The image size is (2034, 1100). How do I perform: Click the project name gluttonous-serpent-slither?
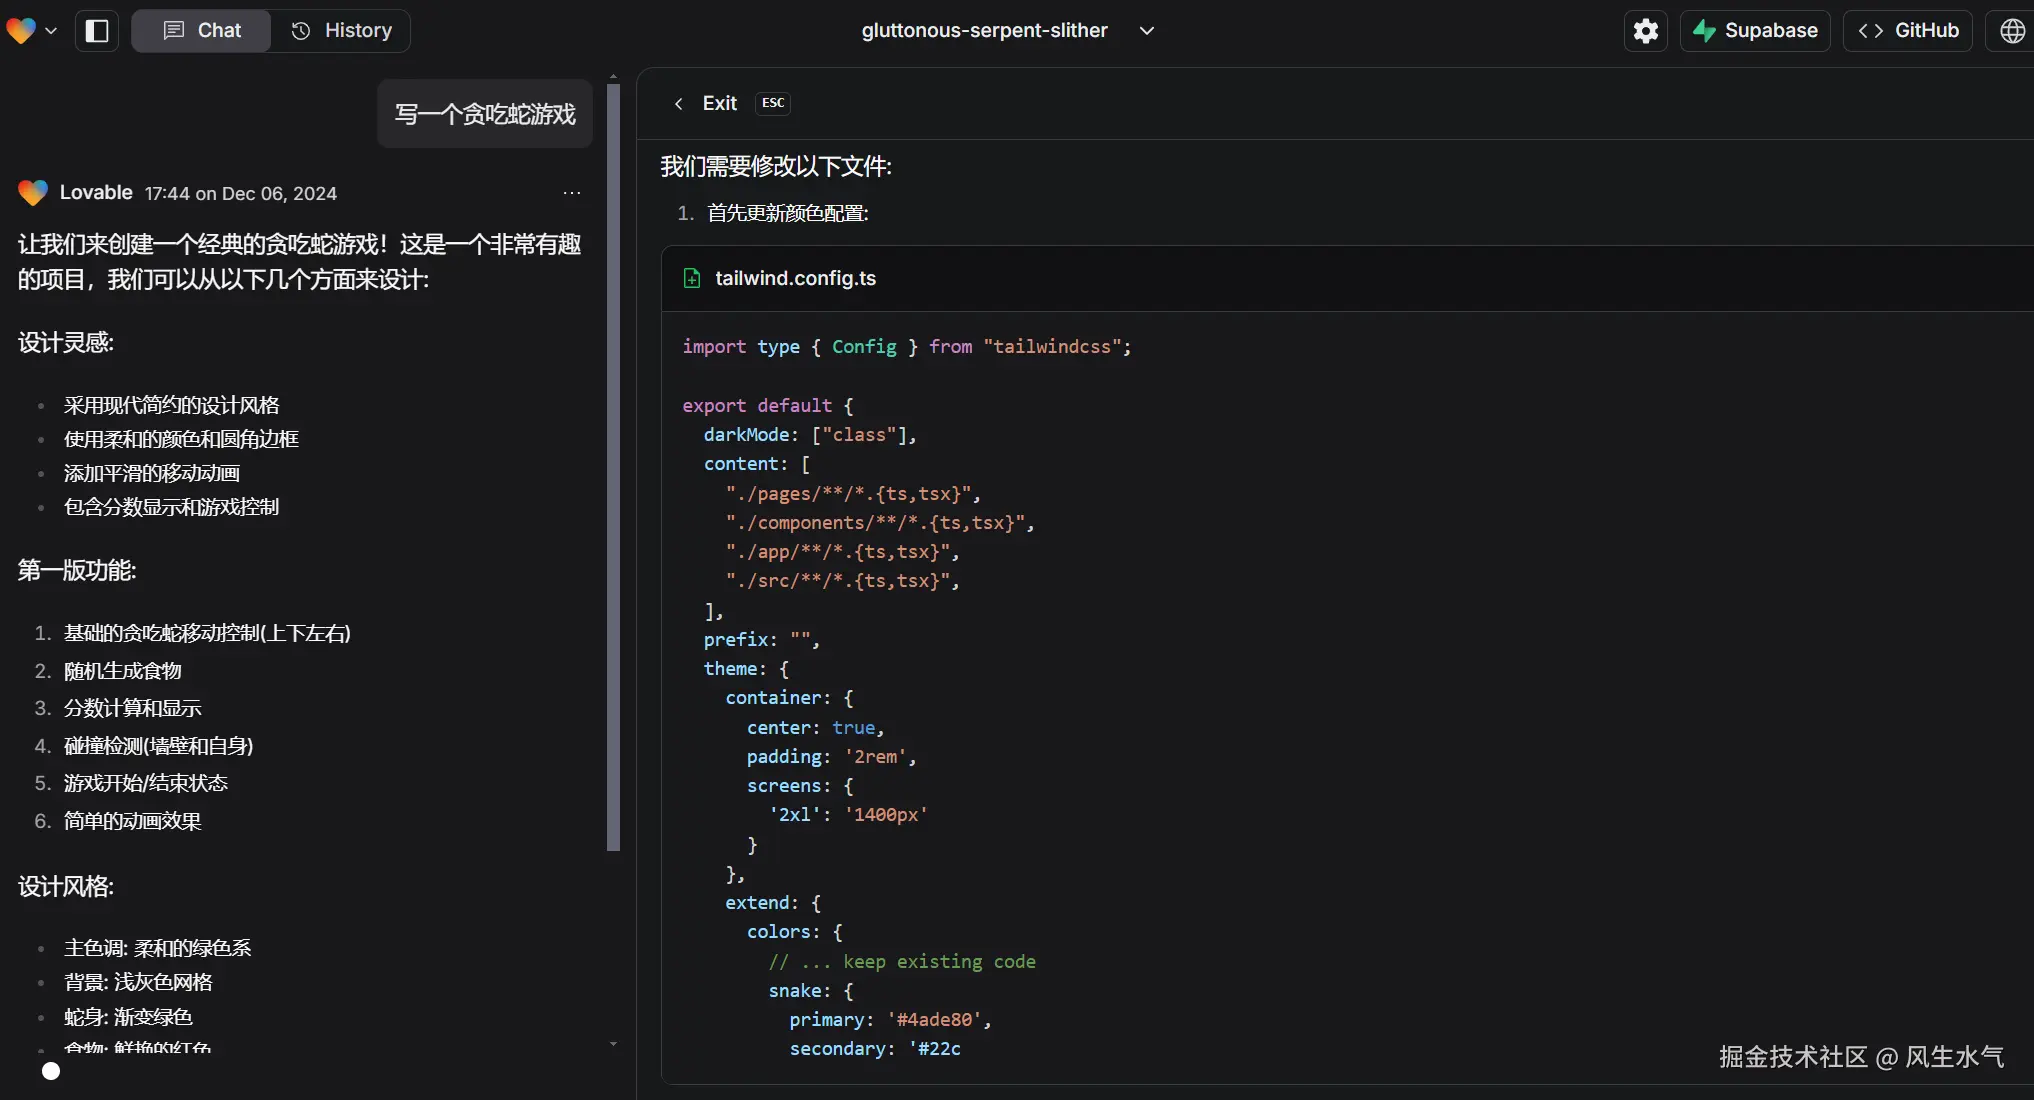(984, 31)
